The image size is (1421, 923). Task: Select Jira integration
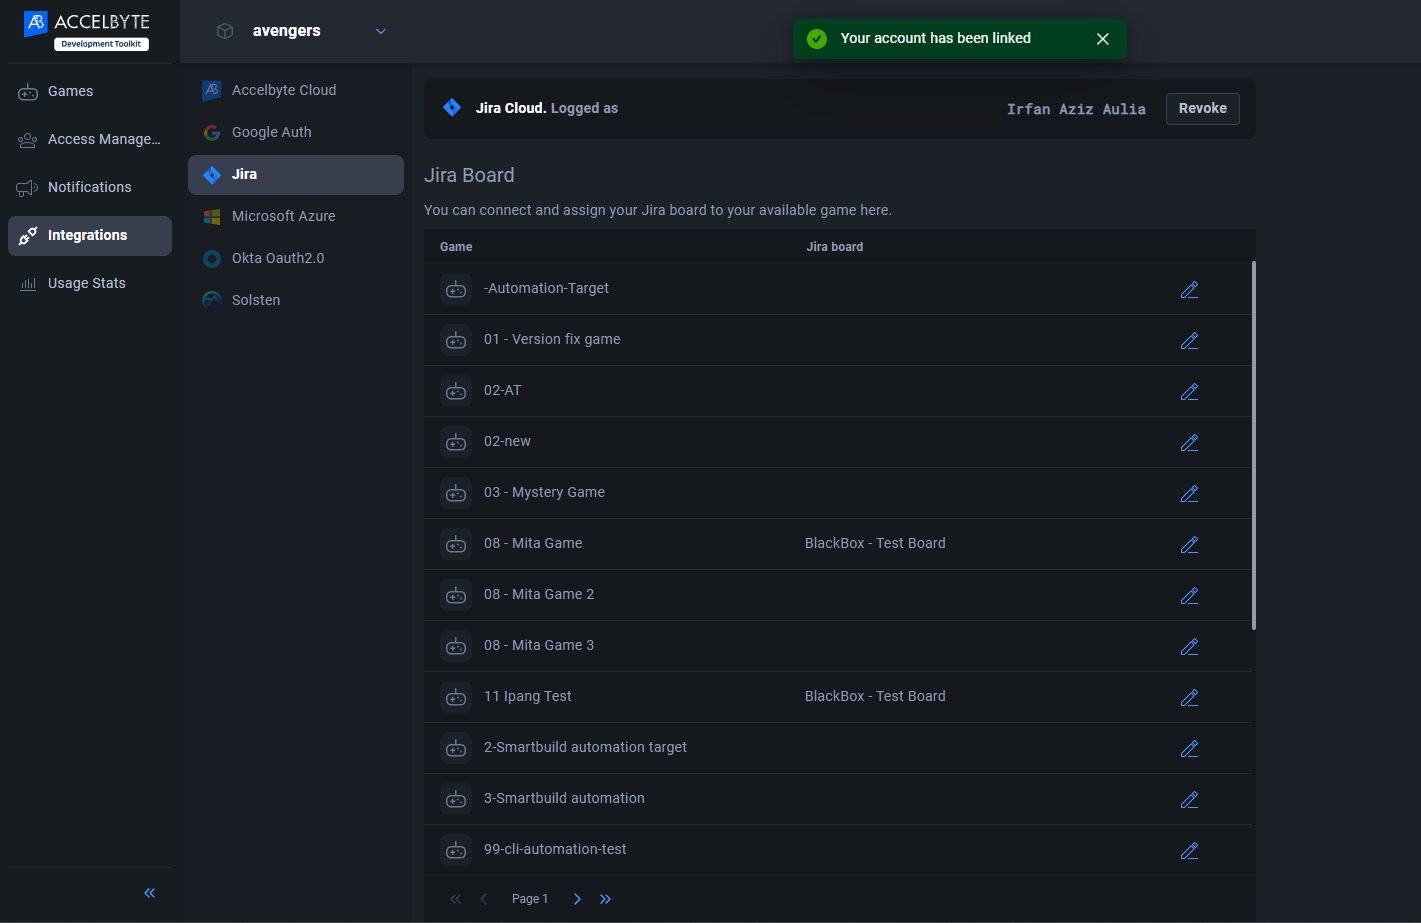(x=296, y=174)
